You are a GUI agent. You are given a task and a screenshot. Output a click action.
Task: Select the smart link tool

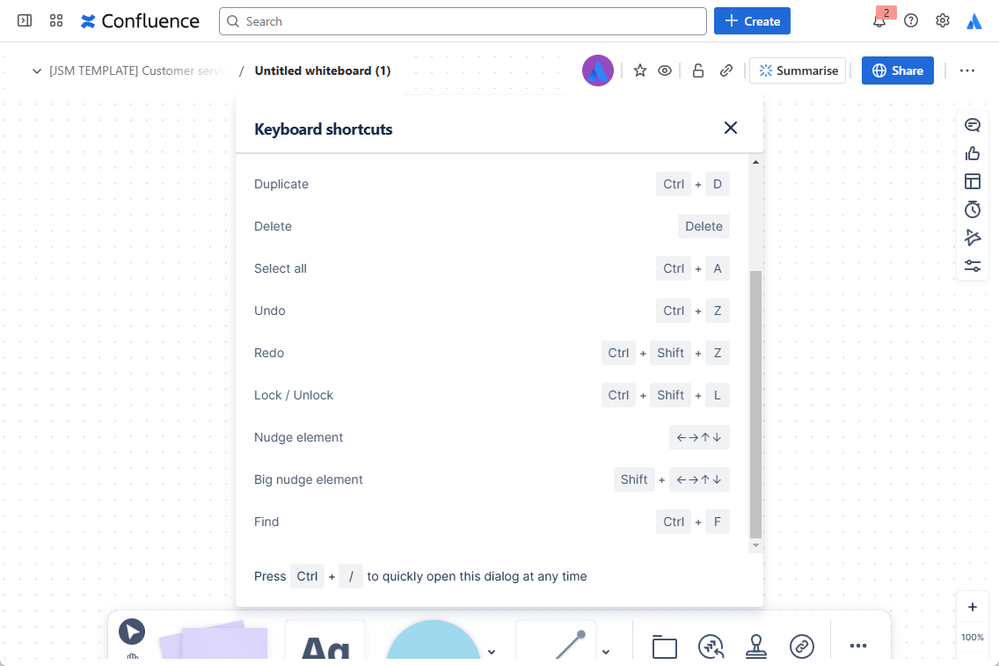pyautogui.click(x=801, y=646)
